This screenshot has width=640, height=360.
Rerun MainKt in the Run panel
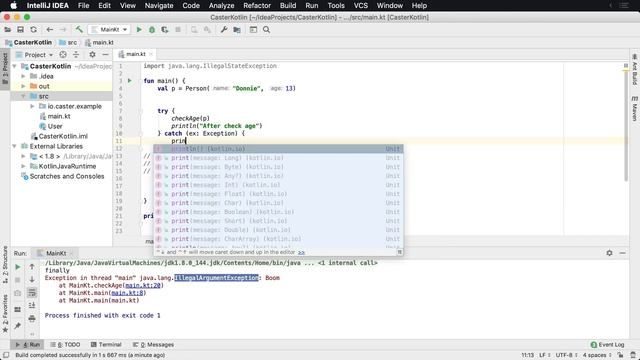point(18,267)
